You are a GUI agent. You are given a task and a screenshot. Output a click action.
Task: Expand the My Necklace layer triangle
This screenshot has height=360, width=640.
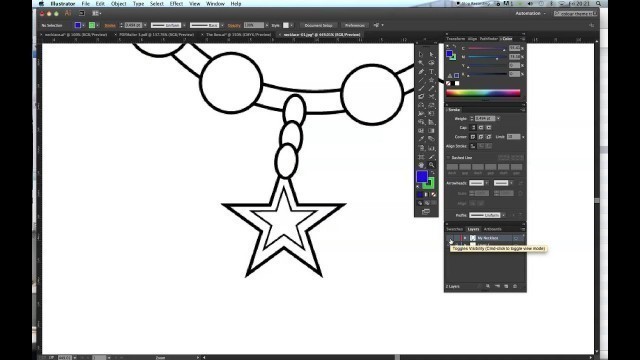[465, 238]
